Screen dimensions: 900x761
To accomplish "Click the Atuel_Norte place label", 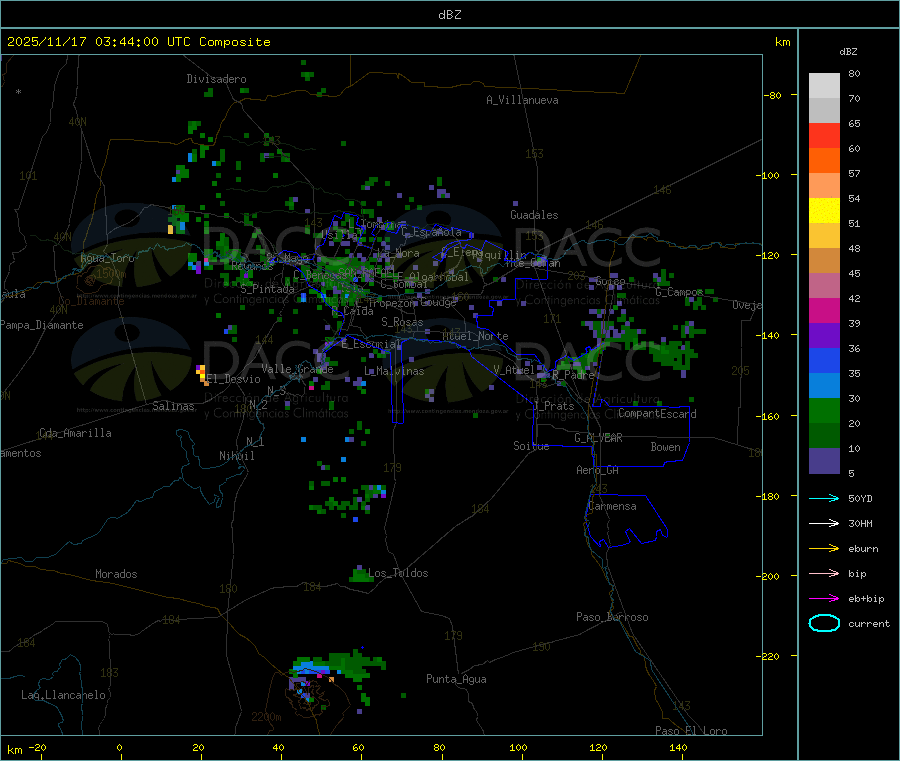I will [x=475, y=336].
